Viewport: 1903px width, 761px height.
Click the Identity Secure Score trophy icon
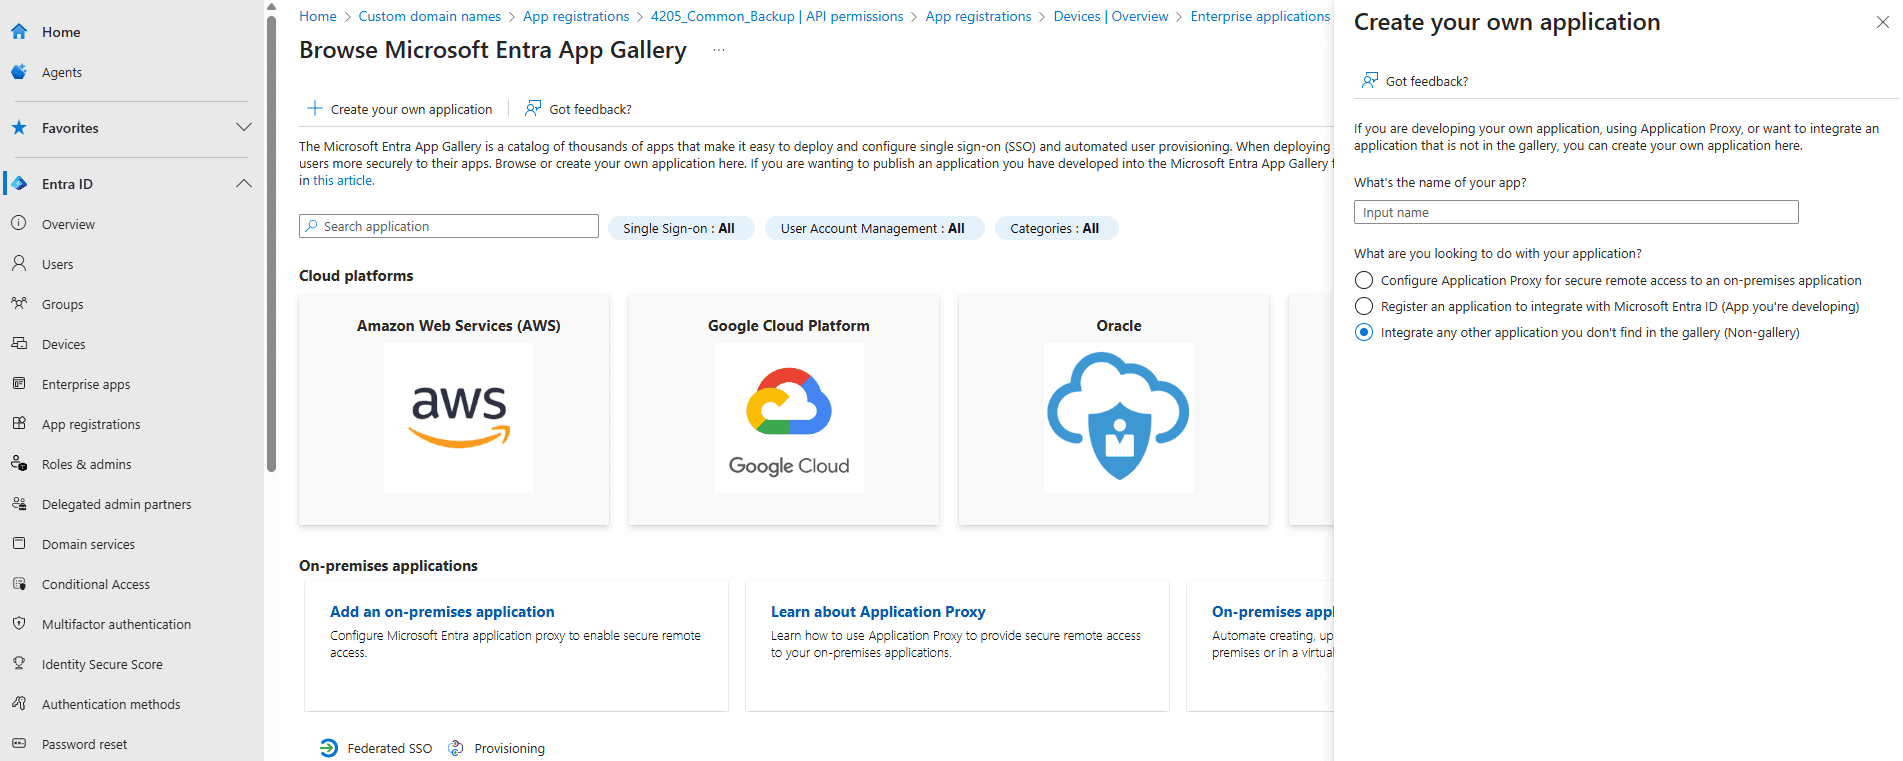point(19,664)
